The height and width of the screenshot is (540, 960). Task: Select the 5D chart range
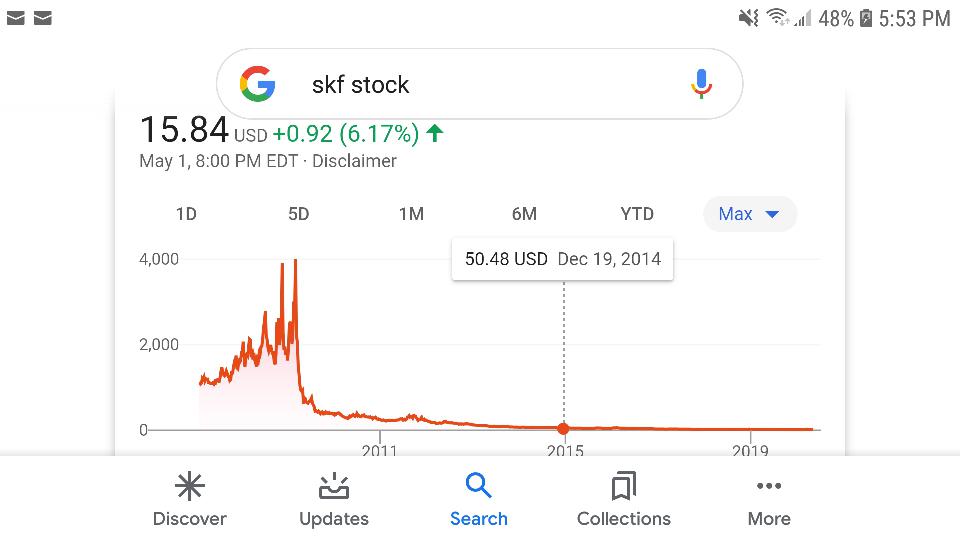[298, 214]
